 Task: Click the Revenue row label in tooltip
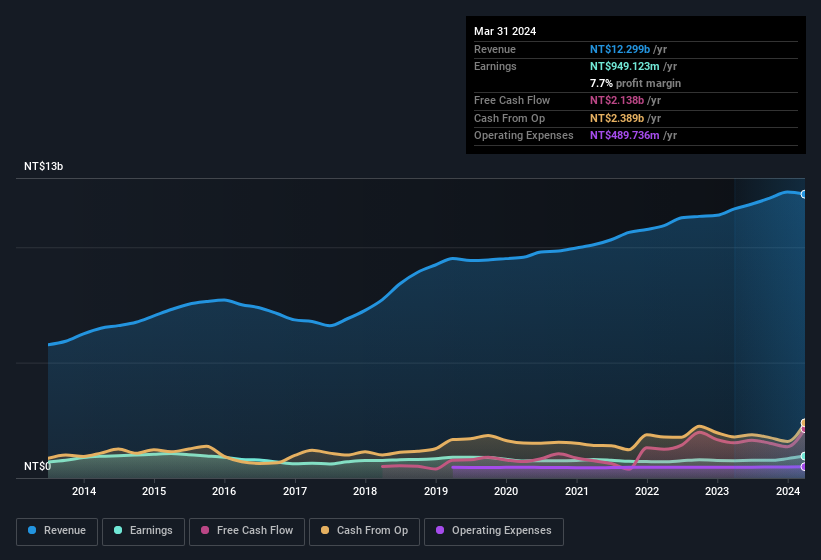pos(495,49)
